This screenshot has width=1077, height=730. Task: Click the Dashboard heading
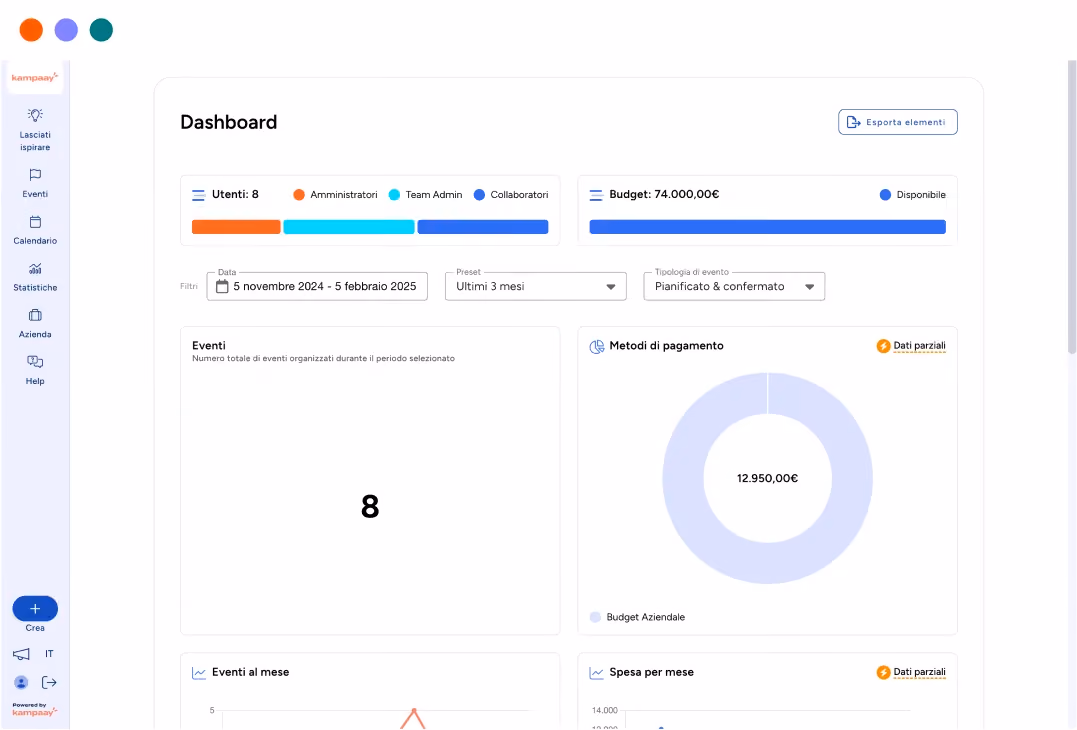(229, 122)
